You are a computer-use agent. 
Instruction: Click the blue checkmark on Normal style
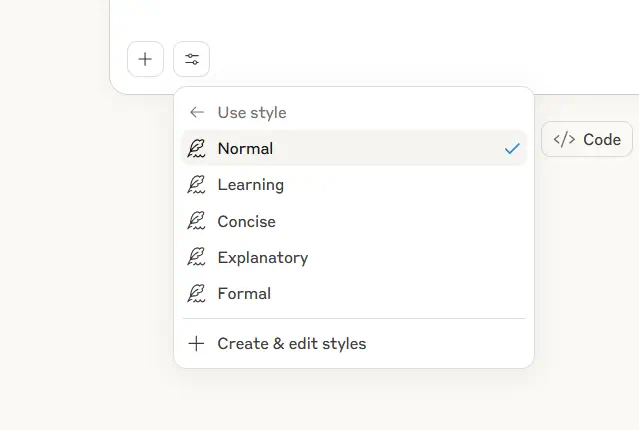[512, 149]
